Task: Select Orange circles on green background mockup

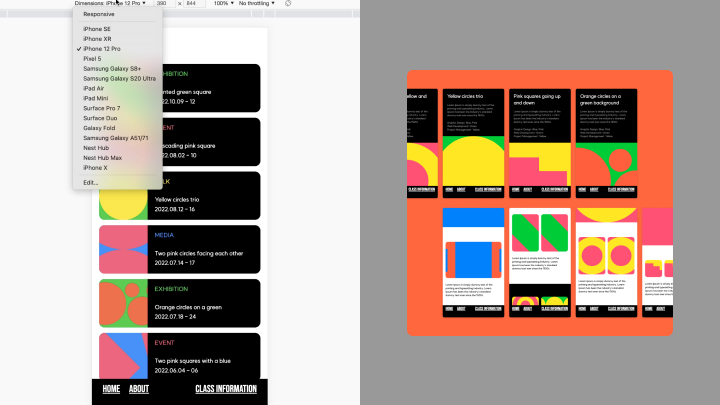Action: [x=607, y=143]
